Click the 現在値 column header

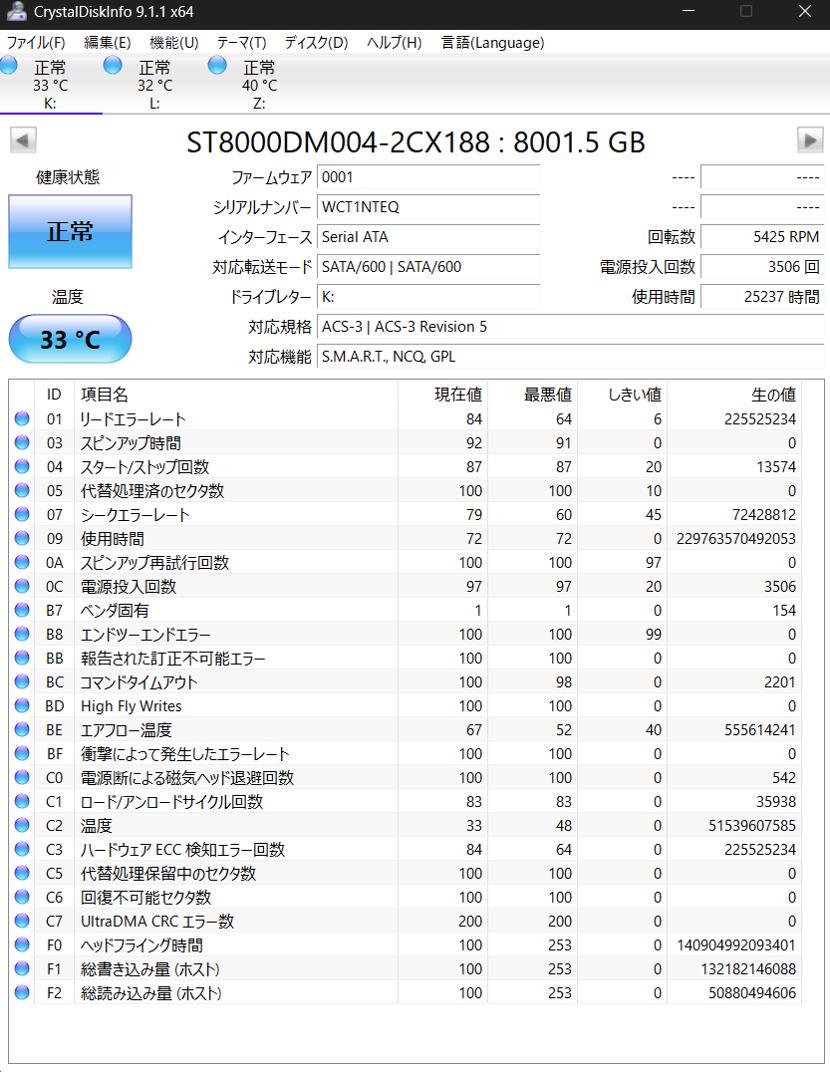[442, 394]
